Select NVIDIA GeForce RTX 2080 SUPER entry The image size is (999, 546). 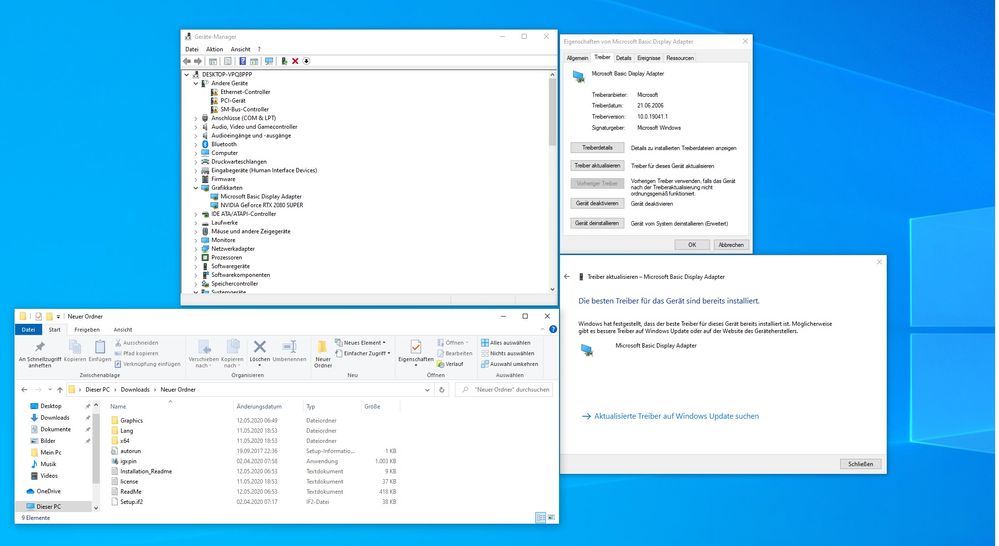tap(262, 205)
